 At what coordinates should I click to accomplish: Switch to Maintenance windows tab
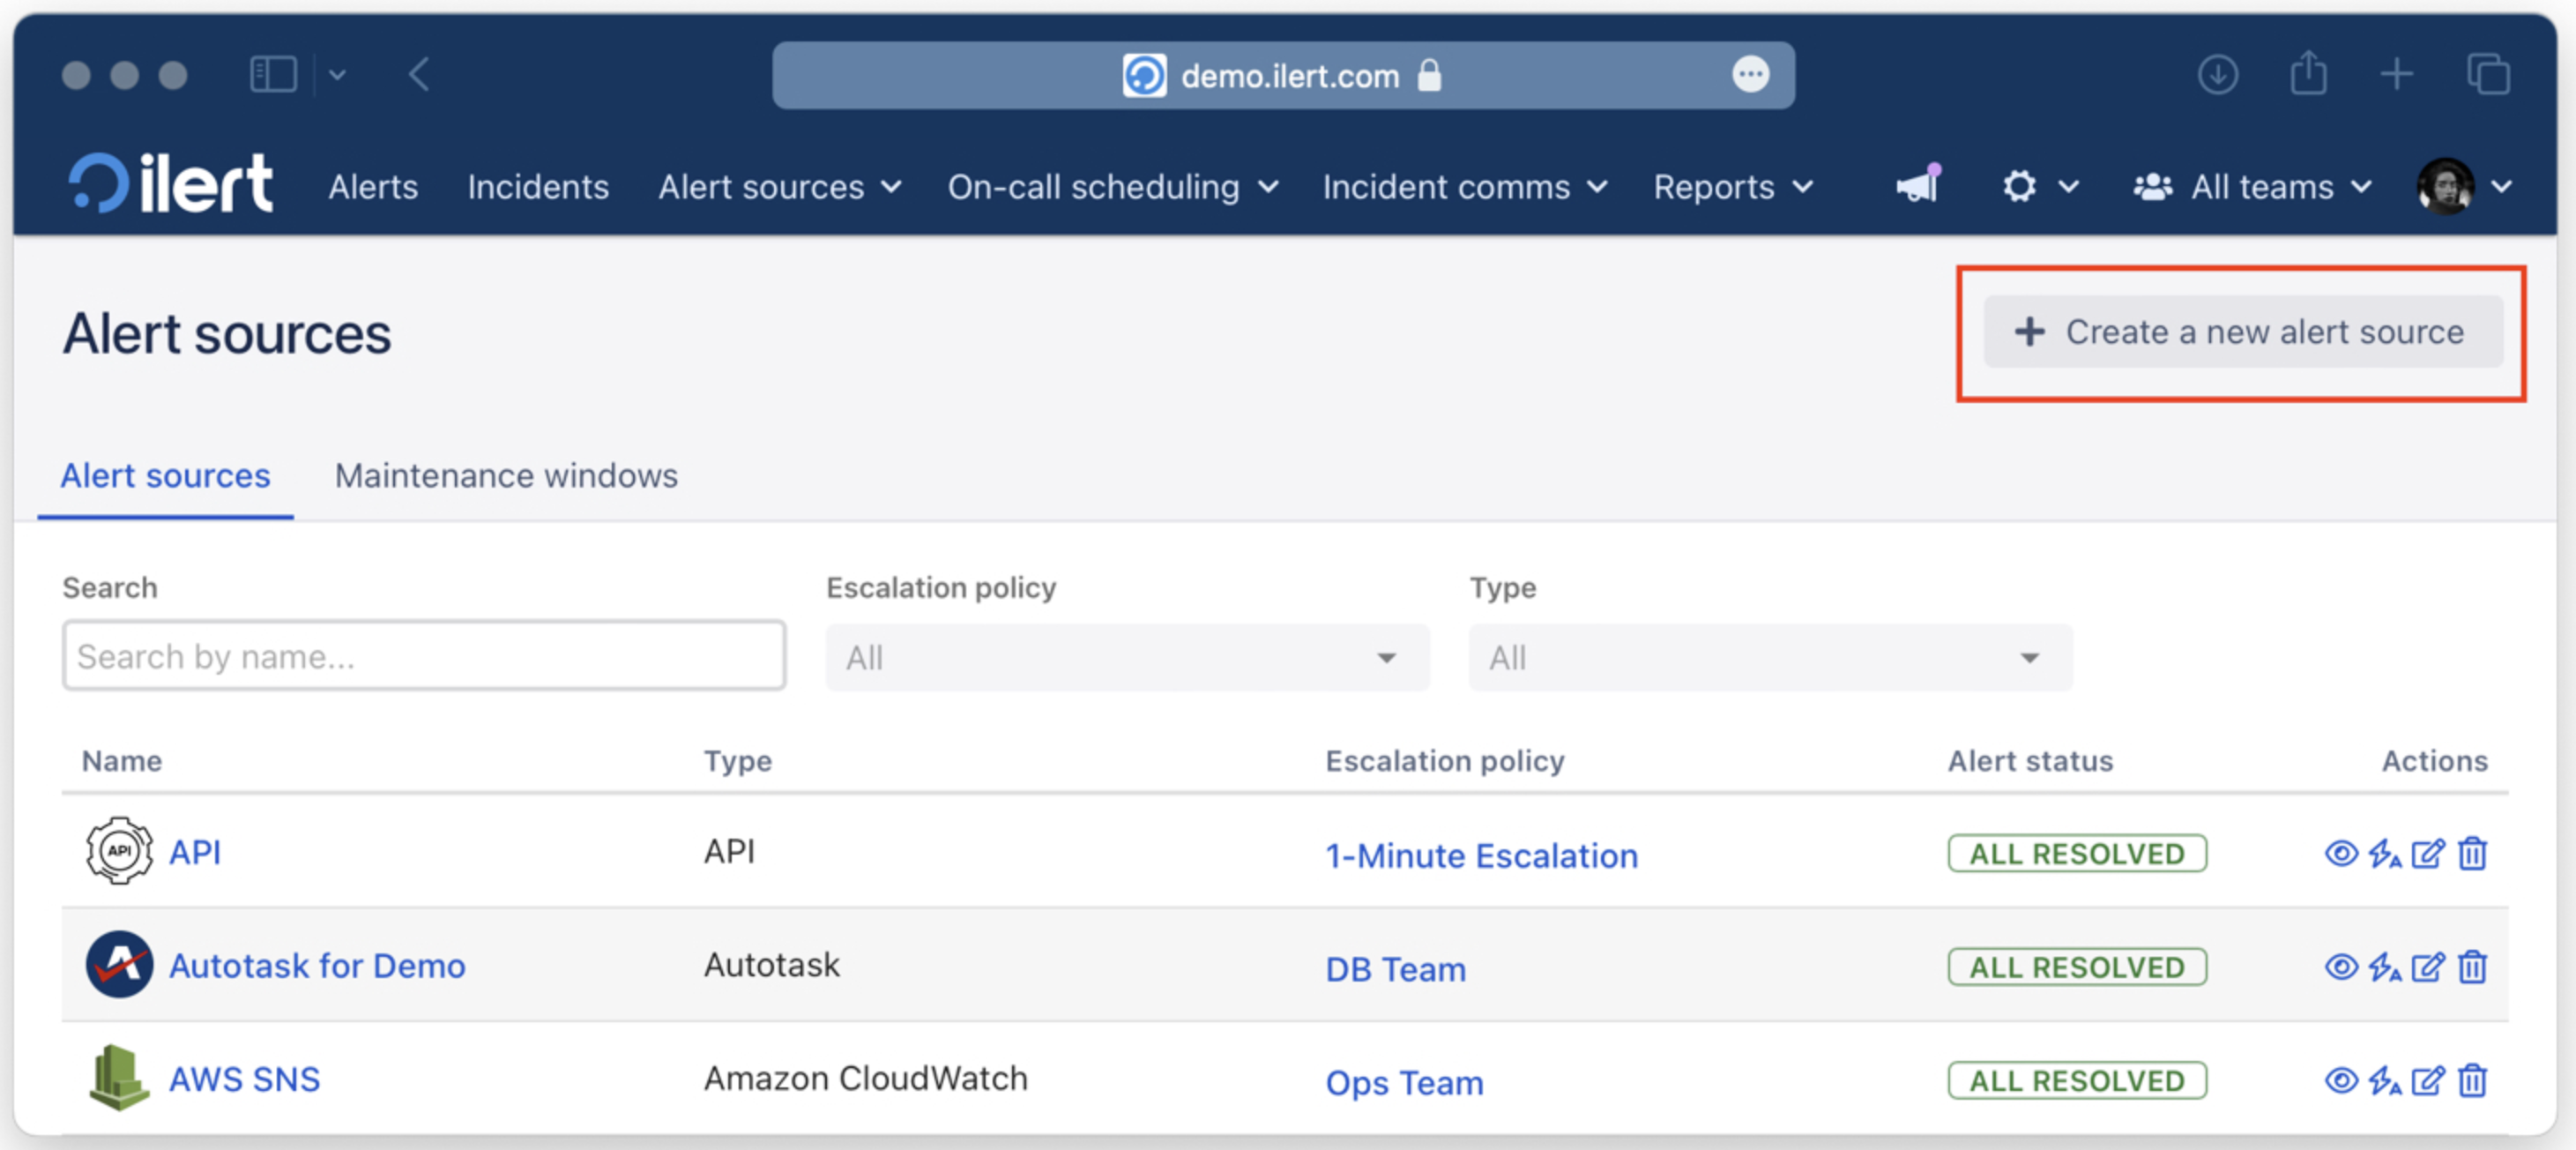505,475
